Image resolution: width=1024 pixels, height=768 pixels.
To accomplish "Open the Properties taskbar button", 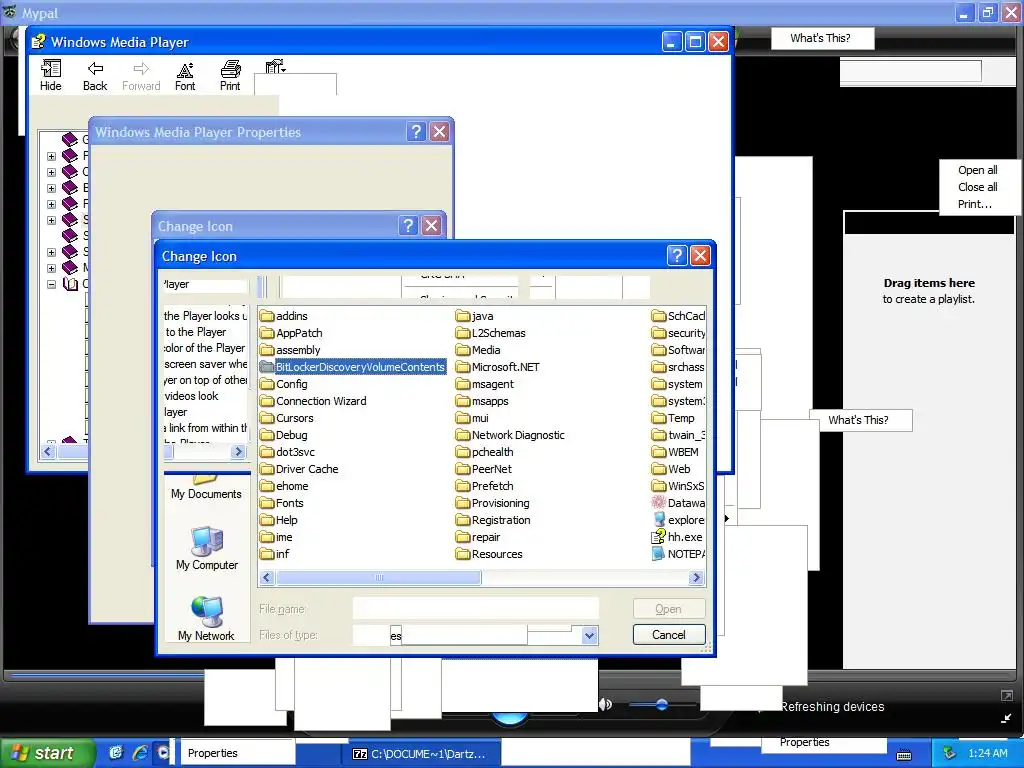I will [x=238, y=753].
